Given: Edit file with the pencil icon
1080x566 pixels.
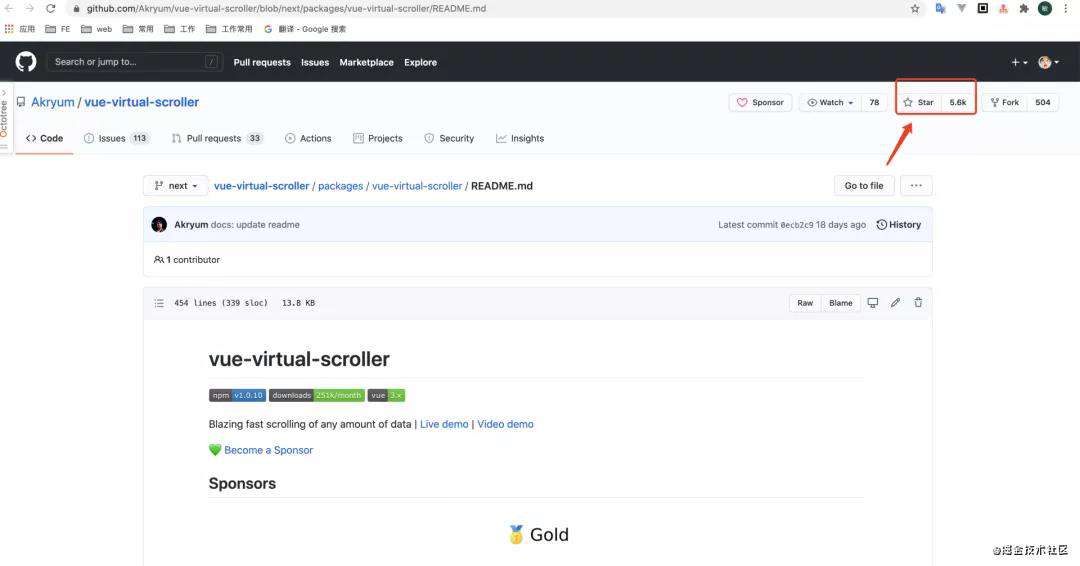Looking at the screenshot, I should 895,303.
